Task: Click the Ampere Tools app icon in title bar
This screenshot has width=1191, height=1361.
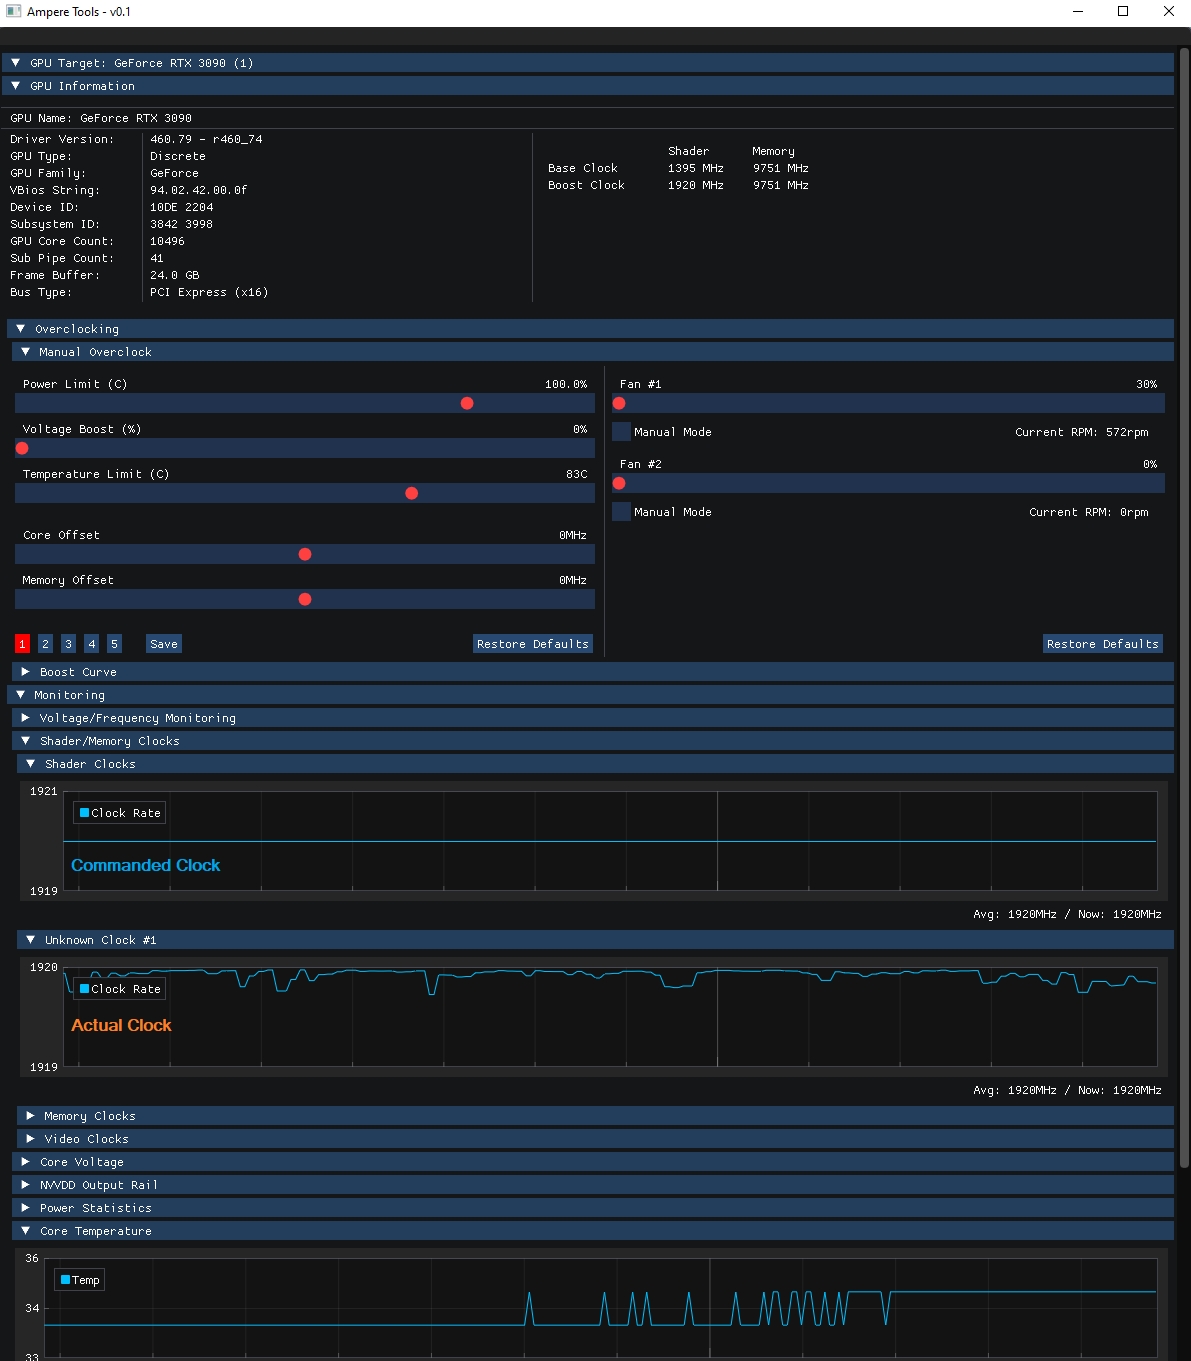Action: pyautogui.click(x=13, y=12)
